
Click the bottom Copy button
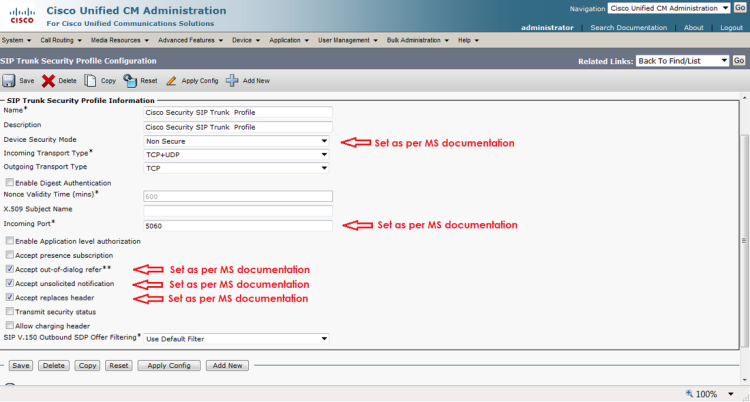[88, 365]
